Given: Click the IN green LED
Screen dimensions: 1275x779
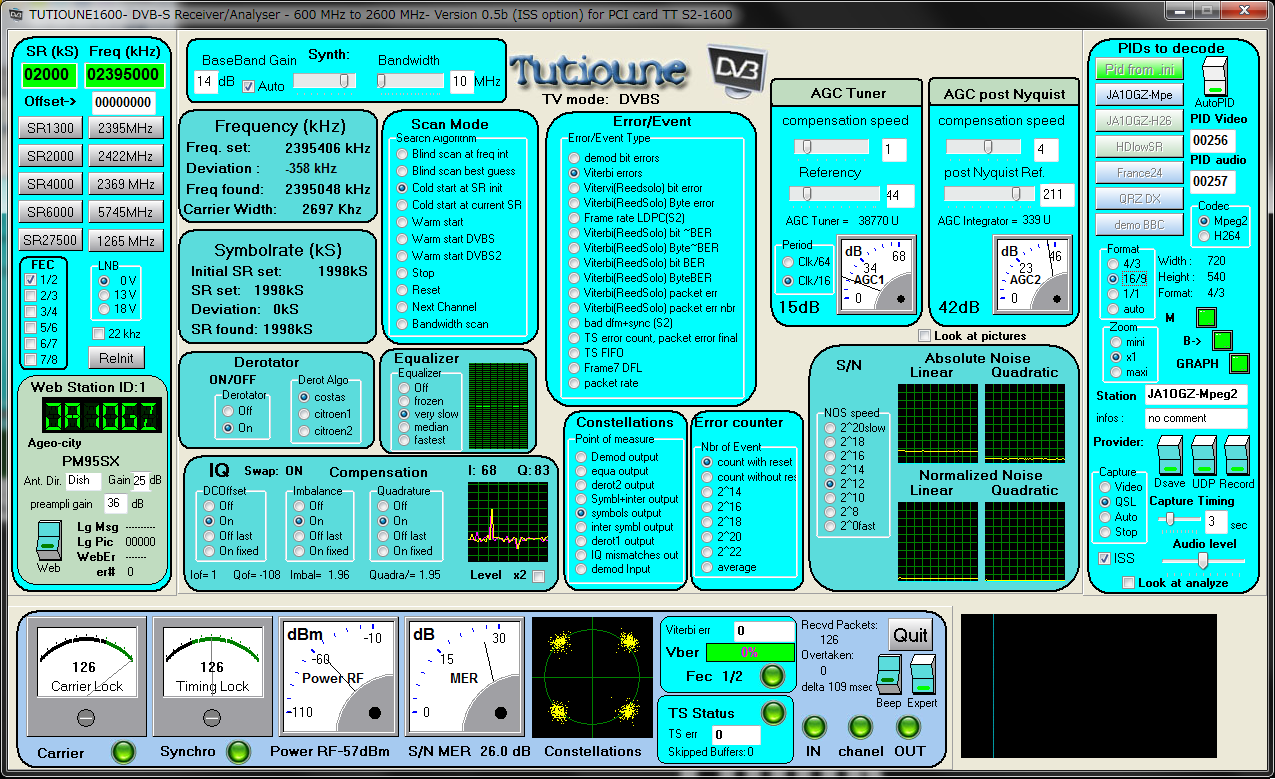Looking at the screenshot, I should point(815,727).
